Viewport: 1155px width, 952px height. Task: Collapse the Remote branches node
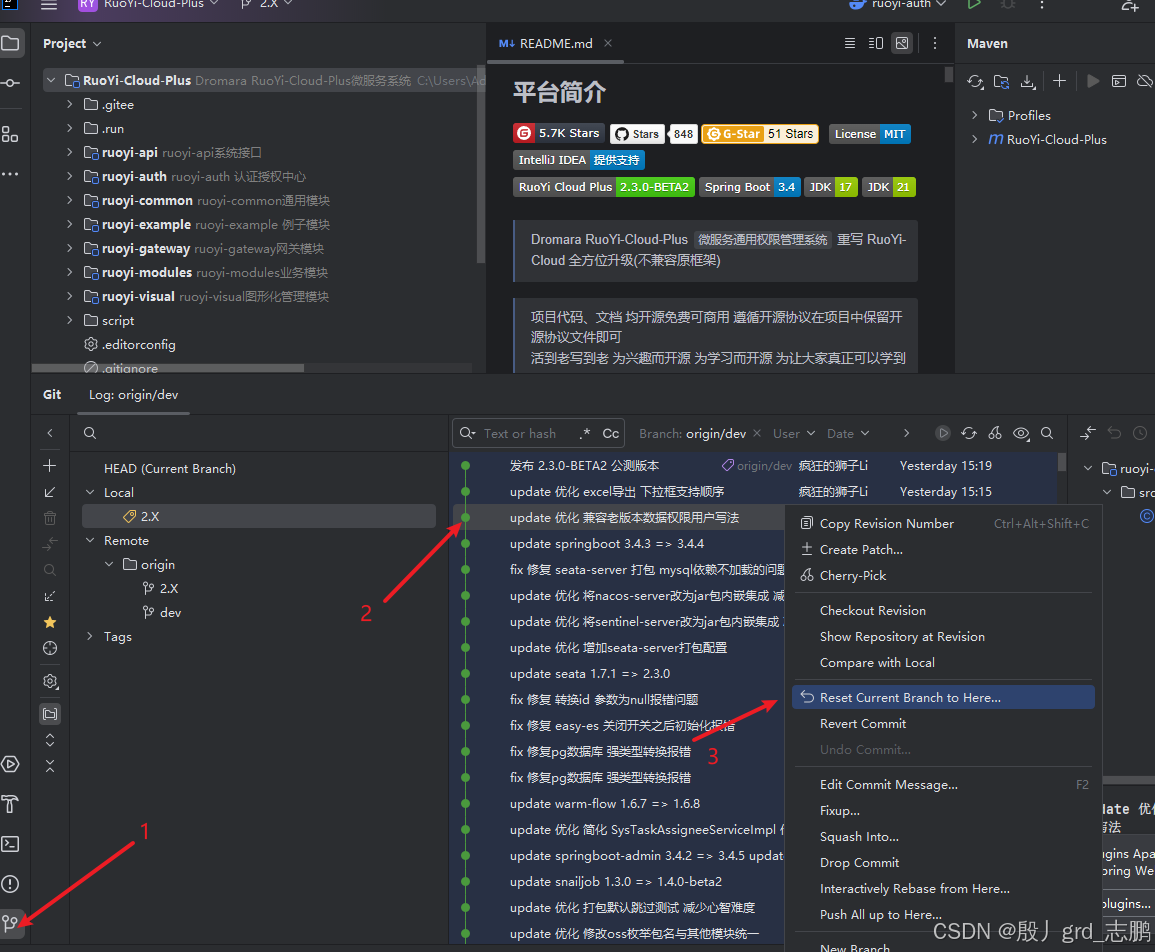point(90,540)
